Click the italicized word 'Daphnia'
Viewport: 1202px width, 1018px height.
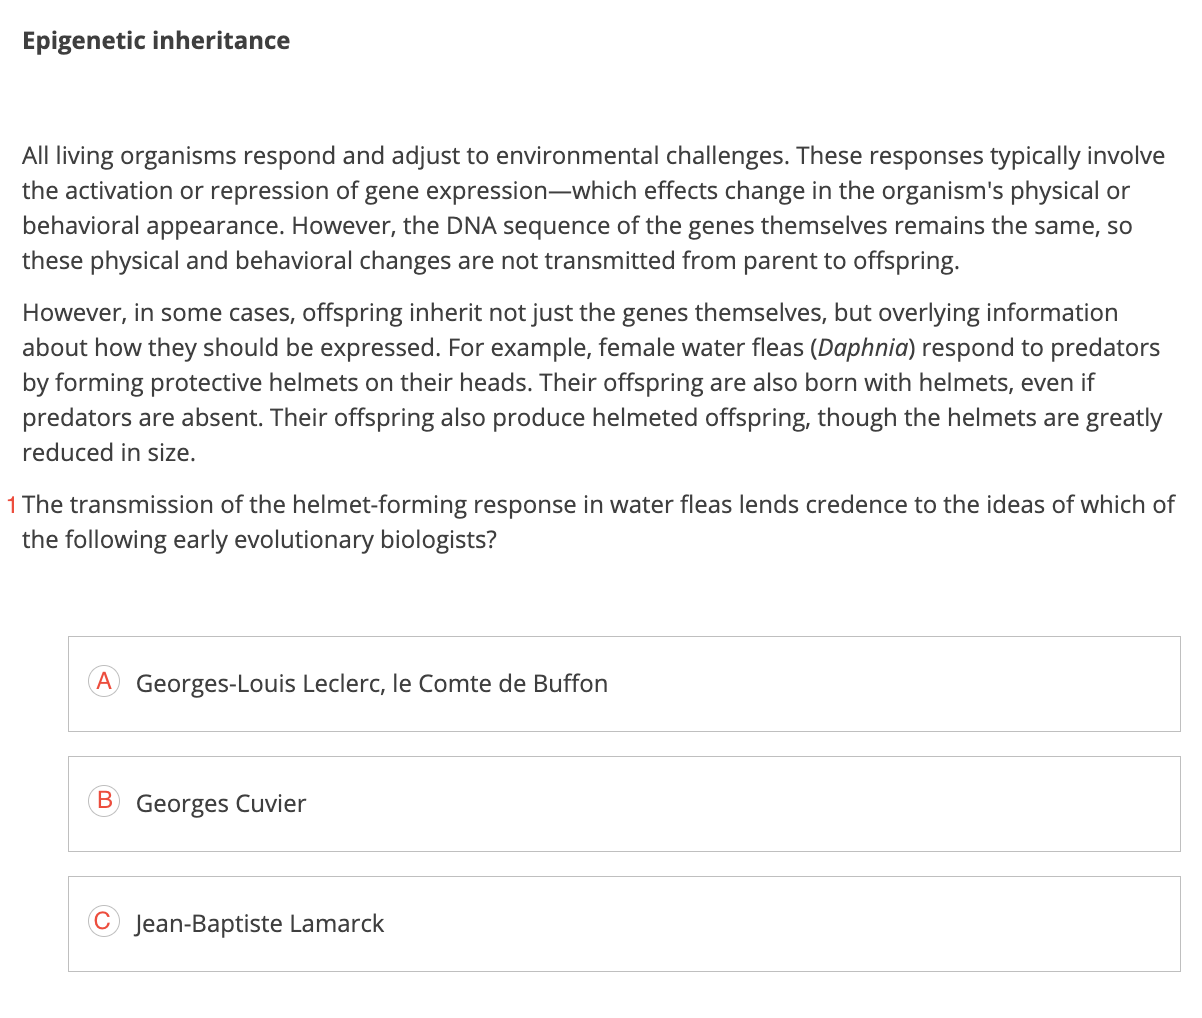click(x=864, y=348)
